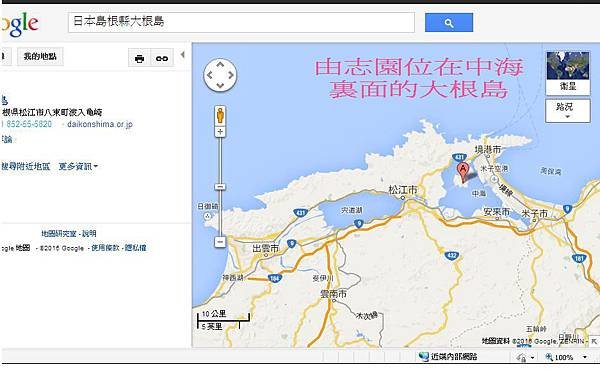Click the 米子市 city label
Image resolution: width=600 pixels, height=371 pixels.
535,214
